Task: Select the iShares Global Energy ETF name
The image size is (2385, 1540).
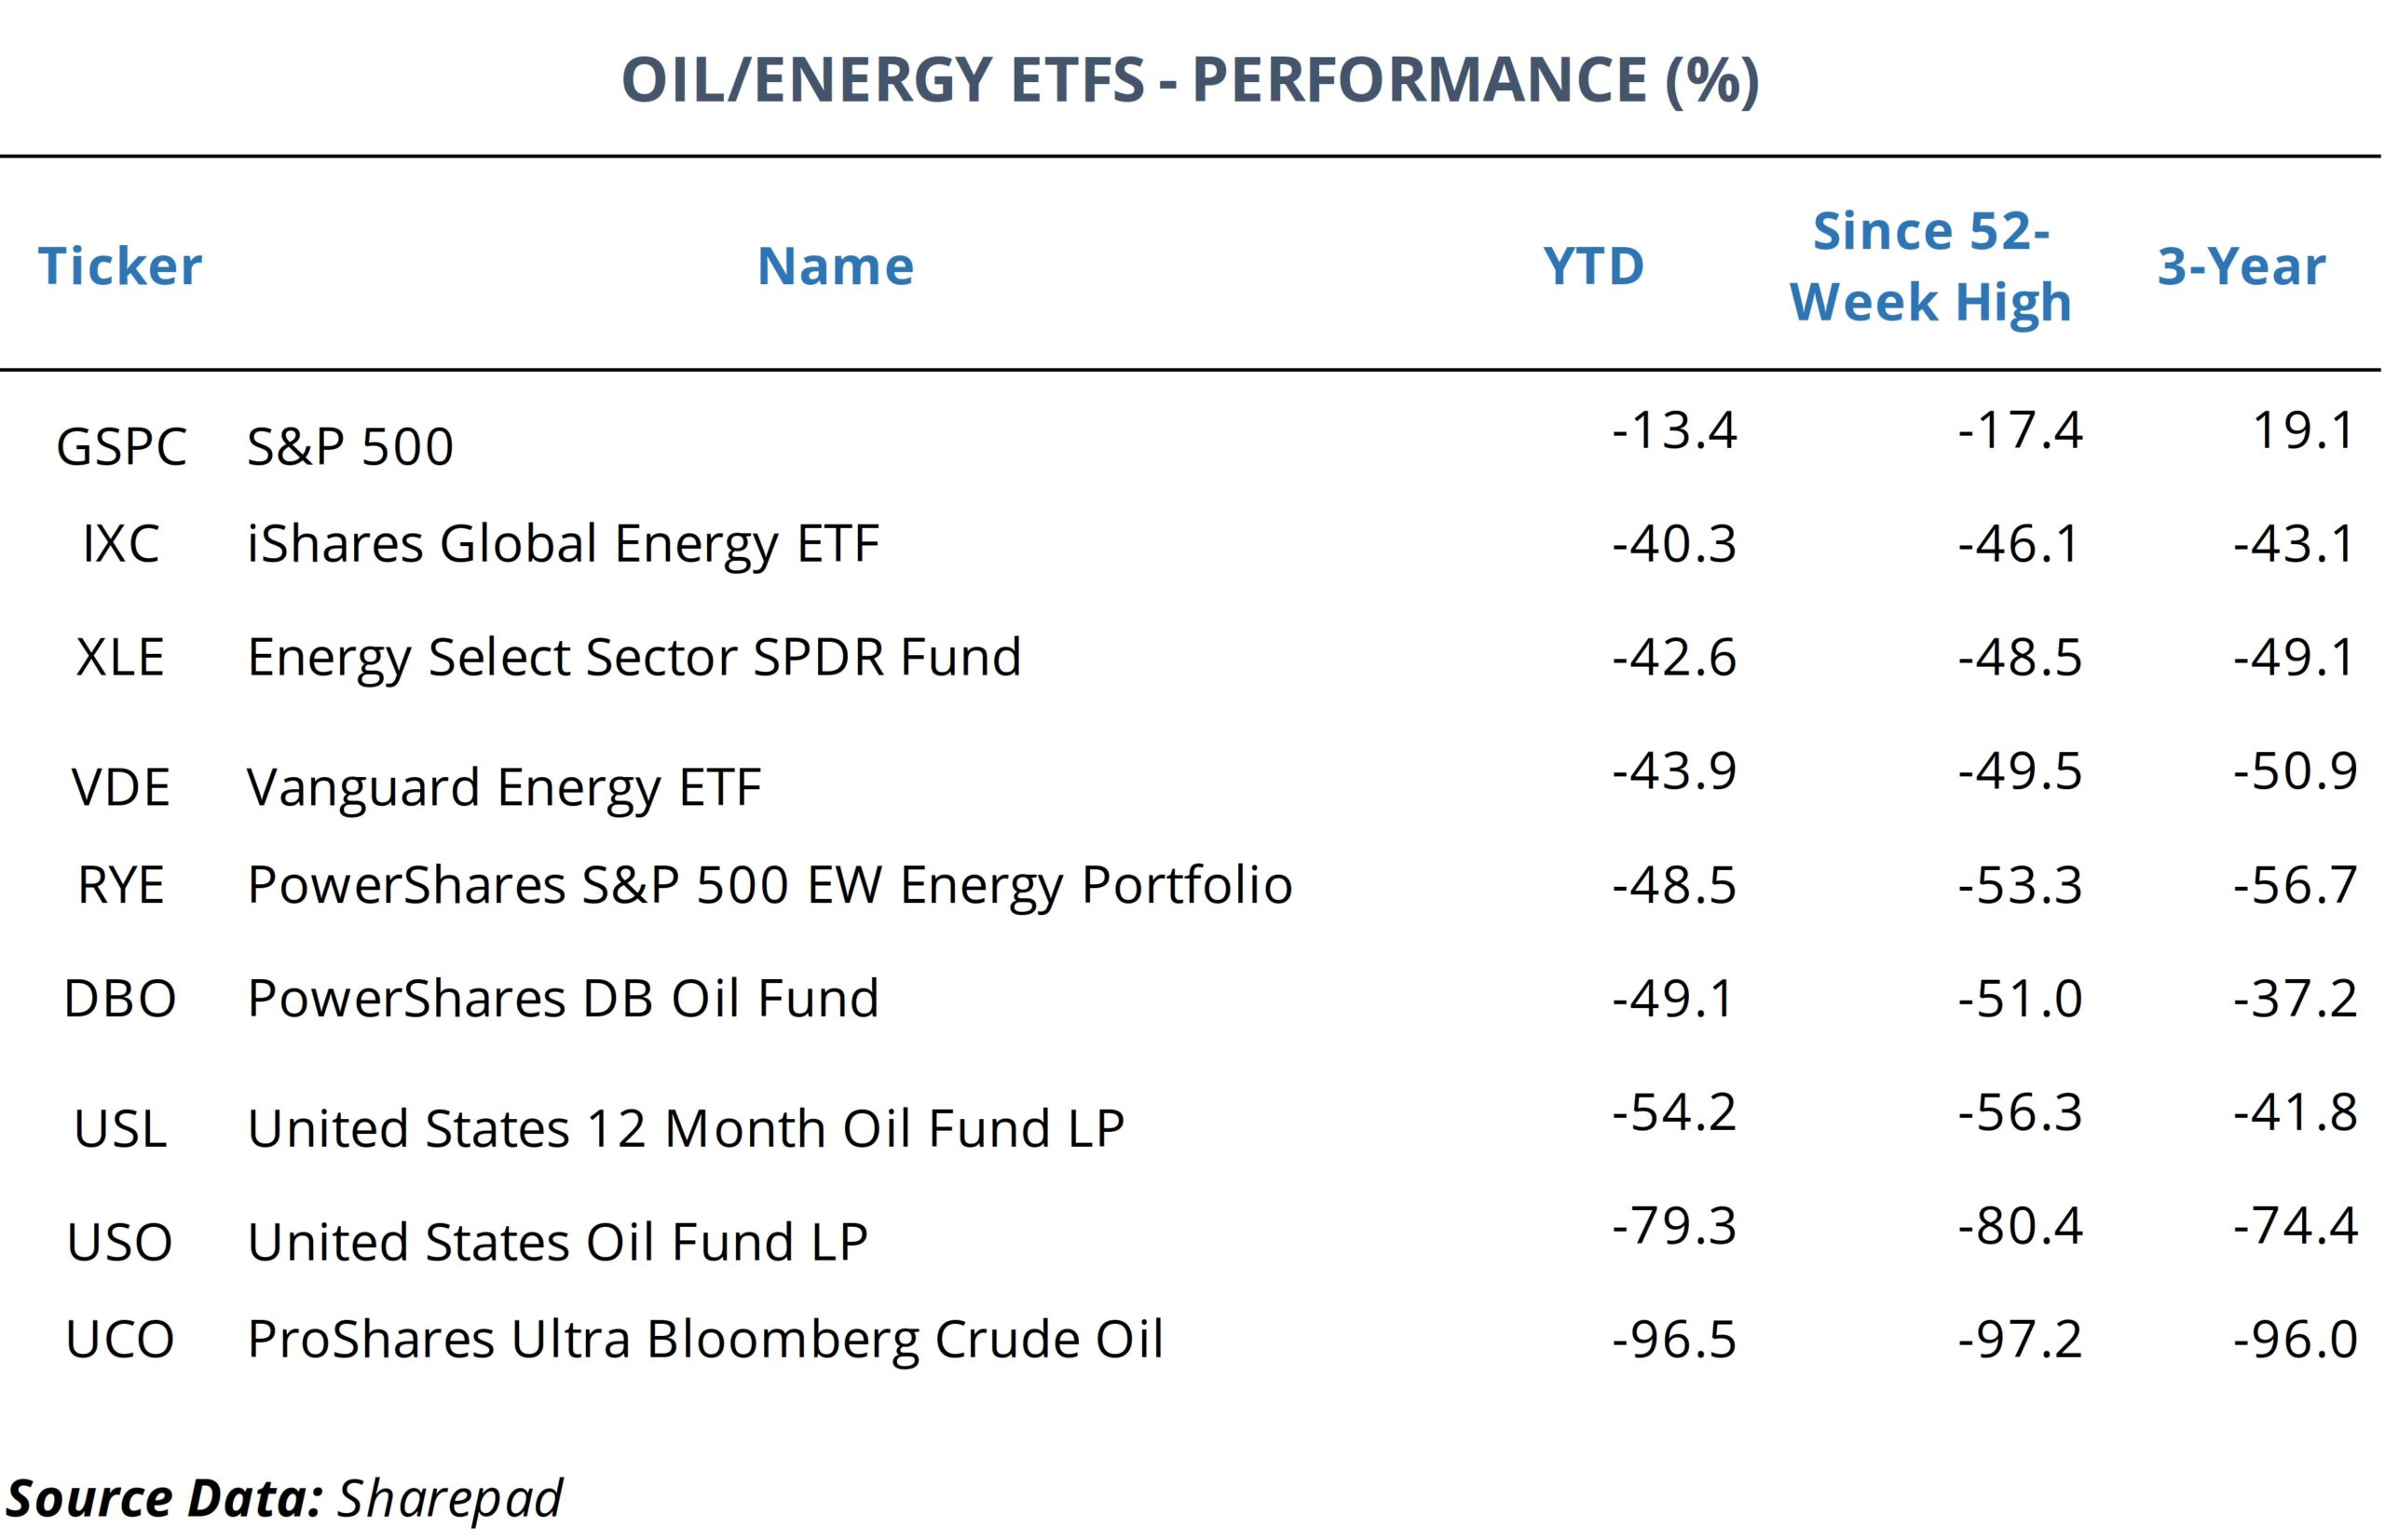Action: (563, 544)
